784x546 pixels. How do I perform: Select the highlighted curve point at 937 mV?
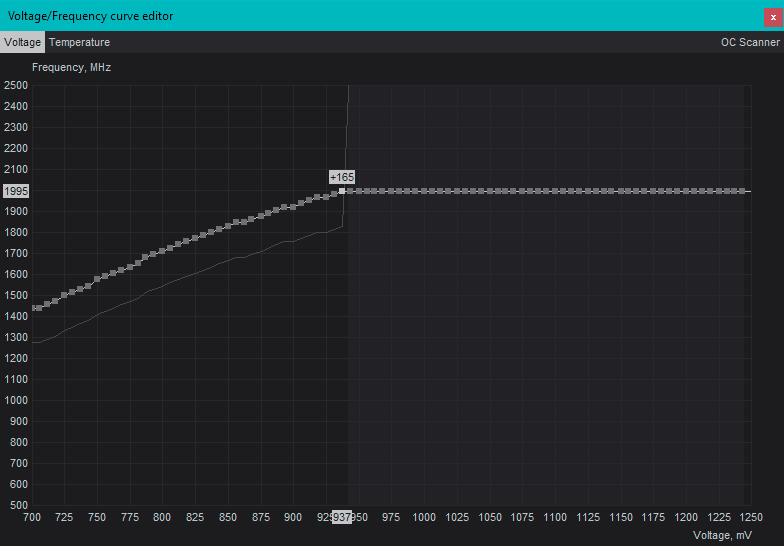pyautogui.click(x=342, y=191)
